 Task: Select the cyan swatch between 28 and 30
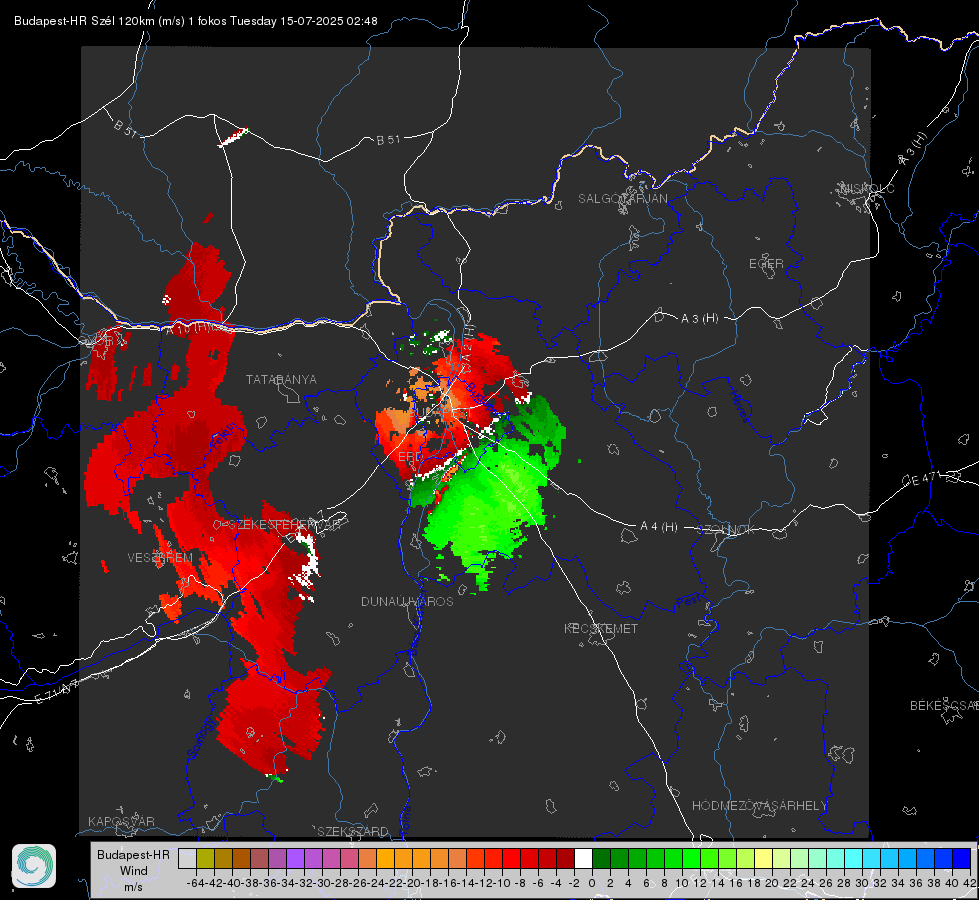(854, 858)
